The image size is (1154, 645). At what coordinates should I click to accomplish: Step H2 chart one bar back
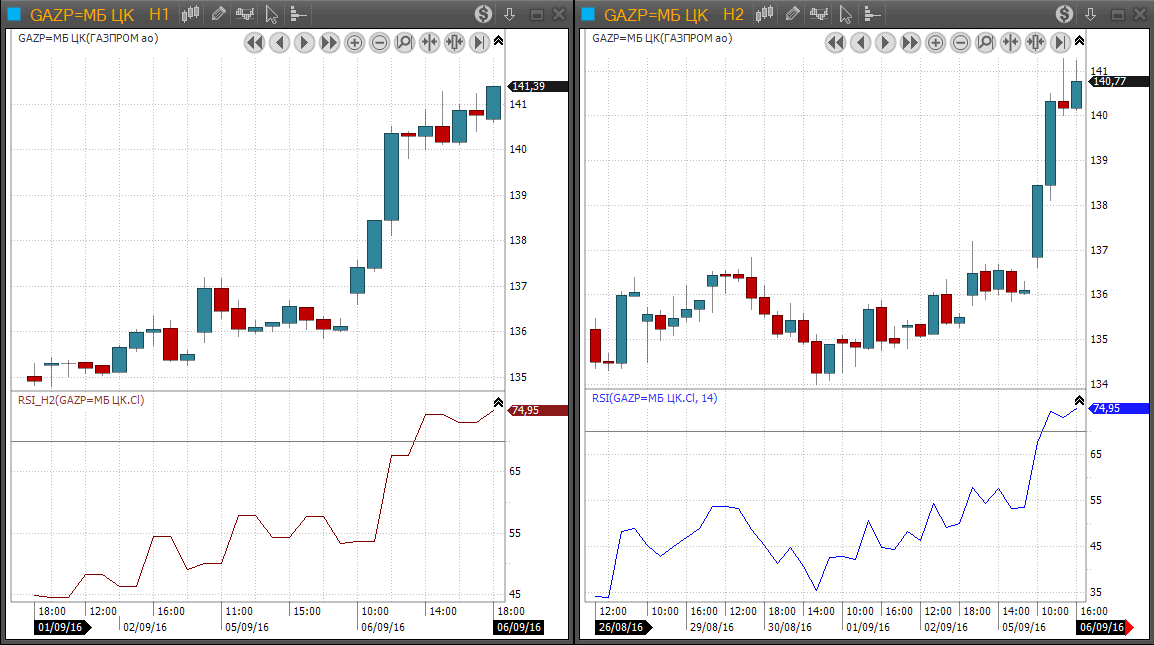860,42
